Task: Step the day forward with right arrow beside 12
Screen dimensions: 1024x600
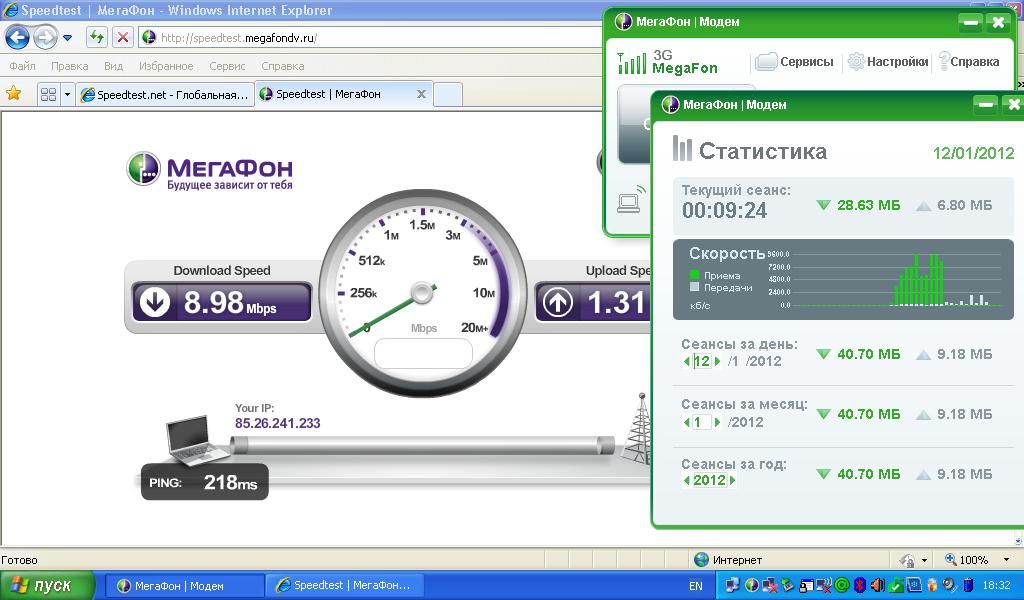Action: [717, 361]
